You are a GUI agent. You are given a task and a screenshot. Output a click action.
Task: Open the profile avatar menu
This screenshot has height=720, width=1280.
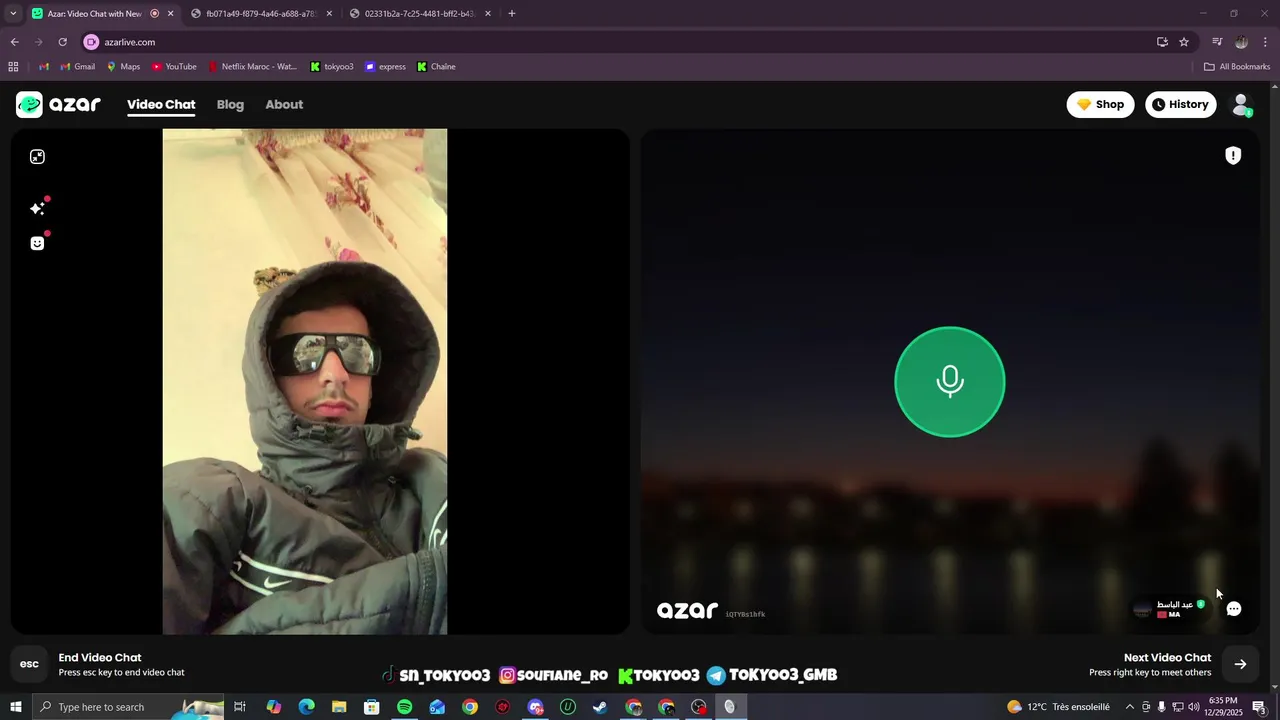[1241, 104]
